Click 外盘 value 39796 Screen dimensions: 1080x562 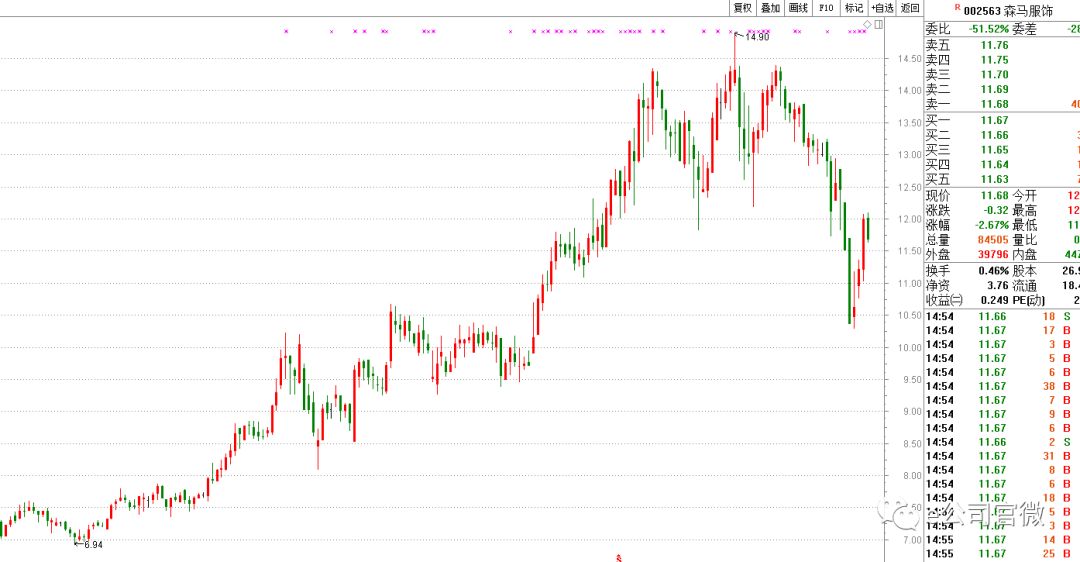(x=993, y=254)
